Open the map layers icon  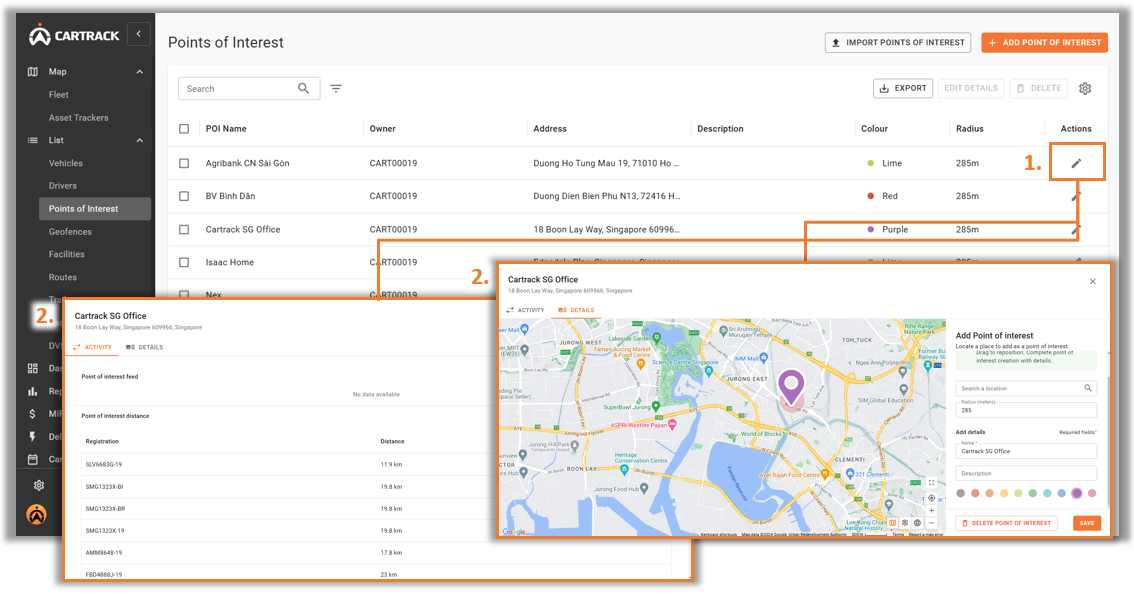point(905,522)
